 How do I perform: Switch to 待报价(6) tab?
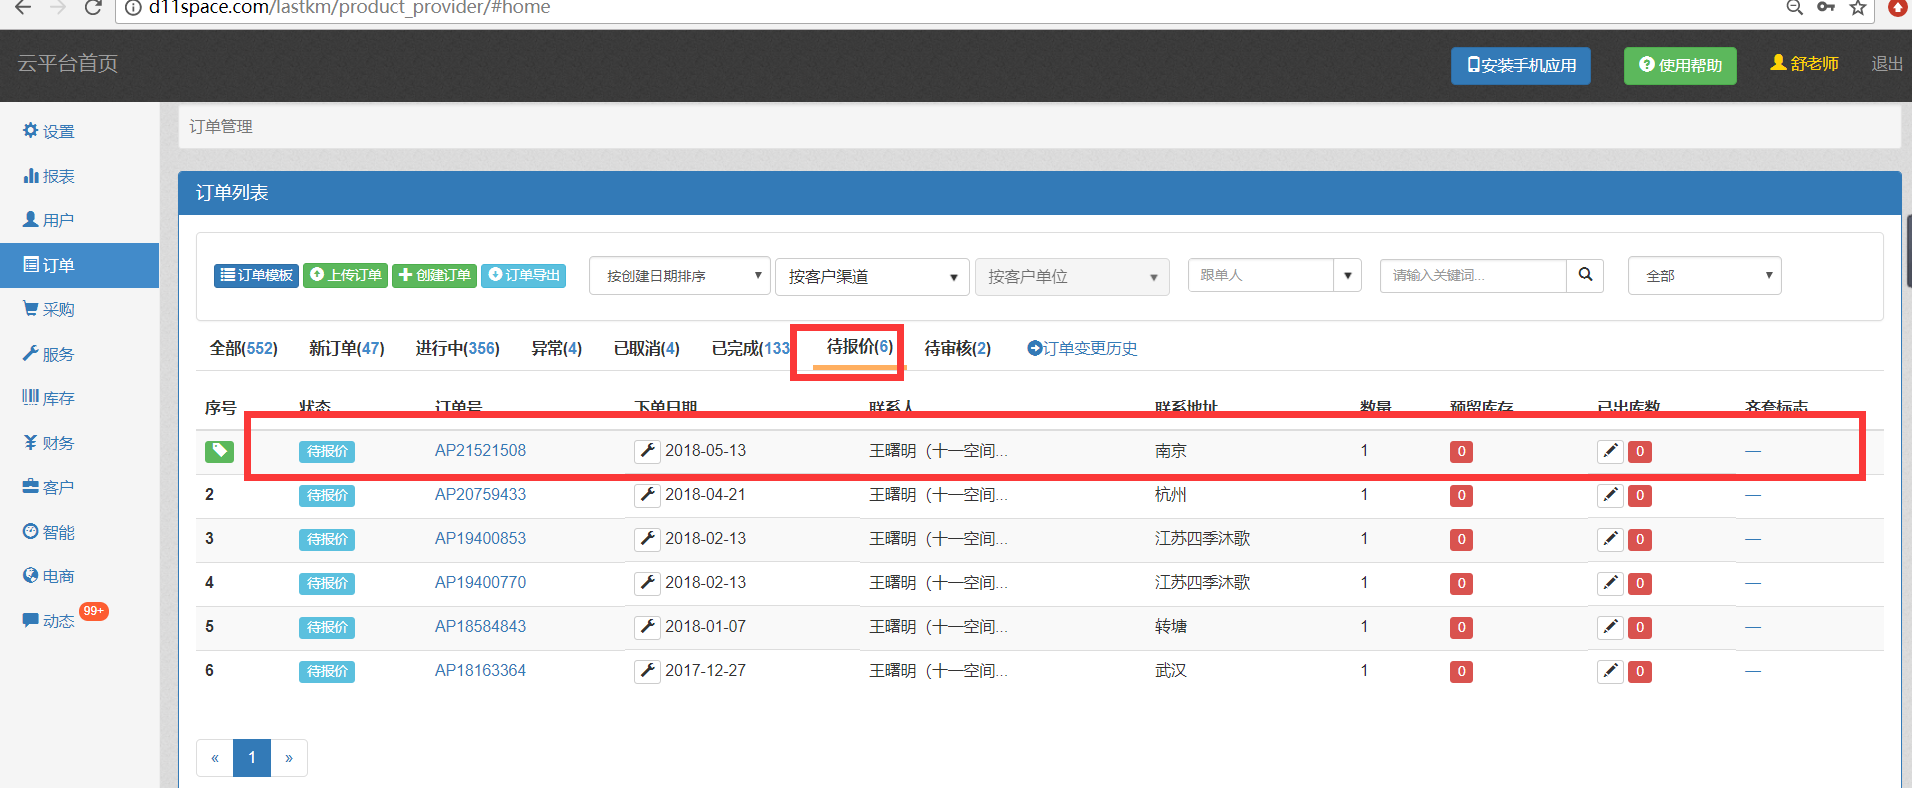(x=859, y=347)
